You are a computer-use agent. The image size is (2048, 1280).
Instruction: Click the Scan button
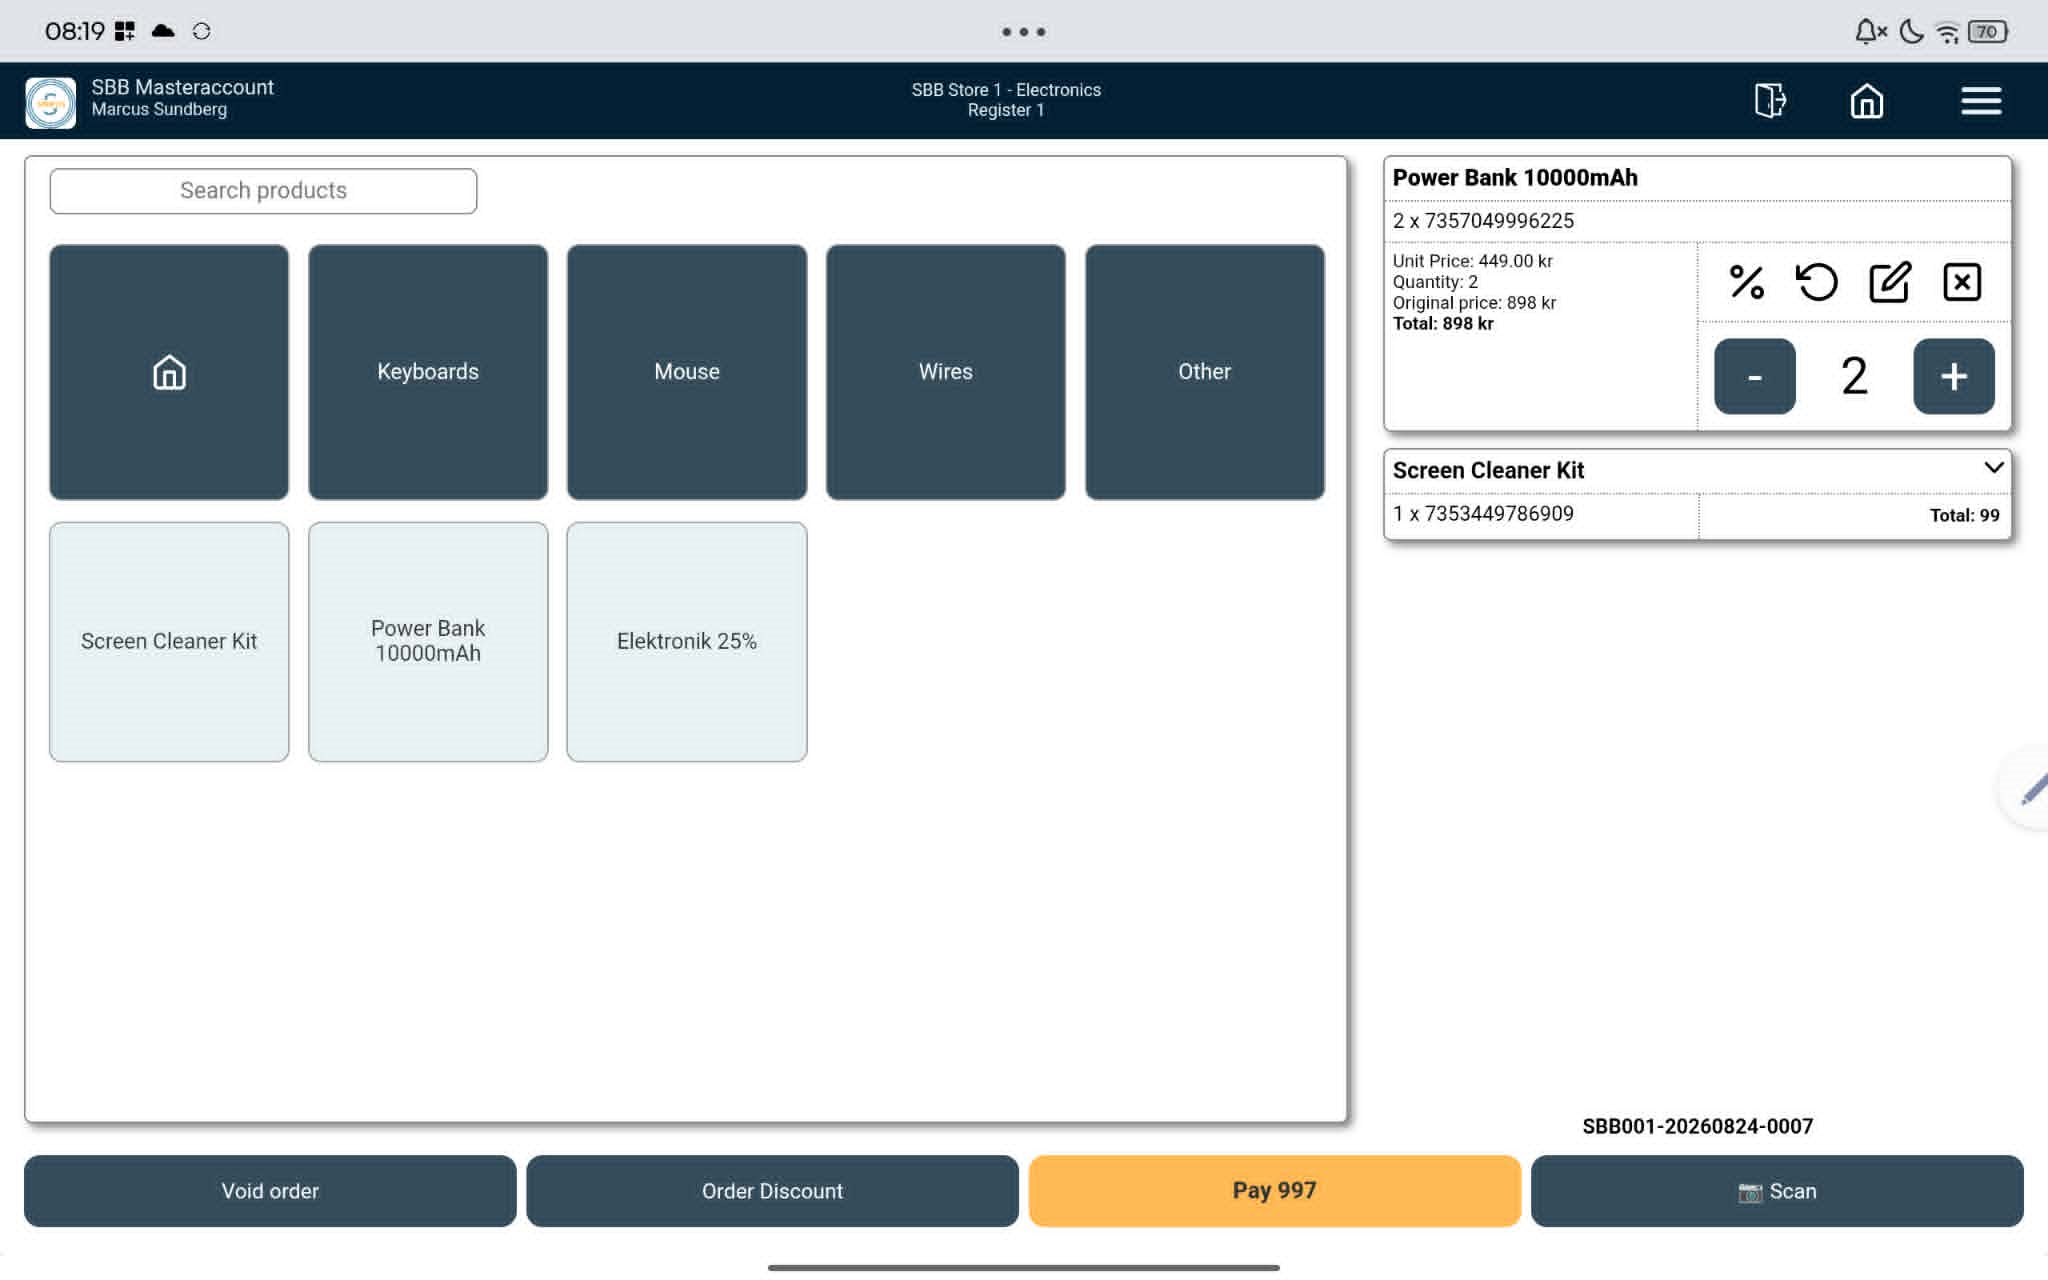[1777, 1191]
